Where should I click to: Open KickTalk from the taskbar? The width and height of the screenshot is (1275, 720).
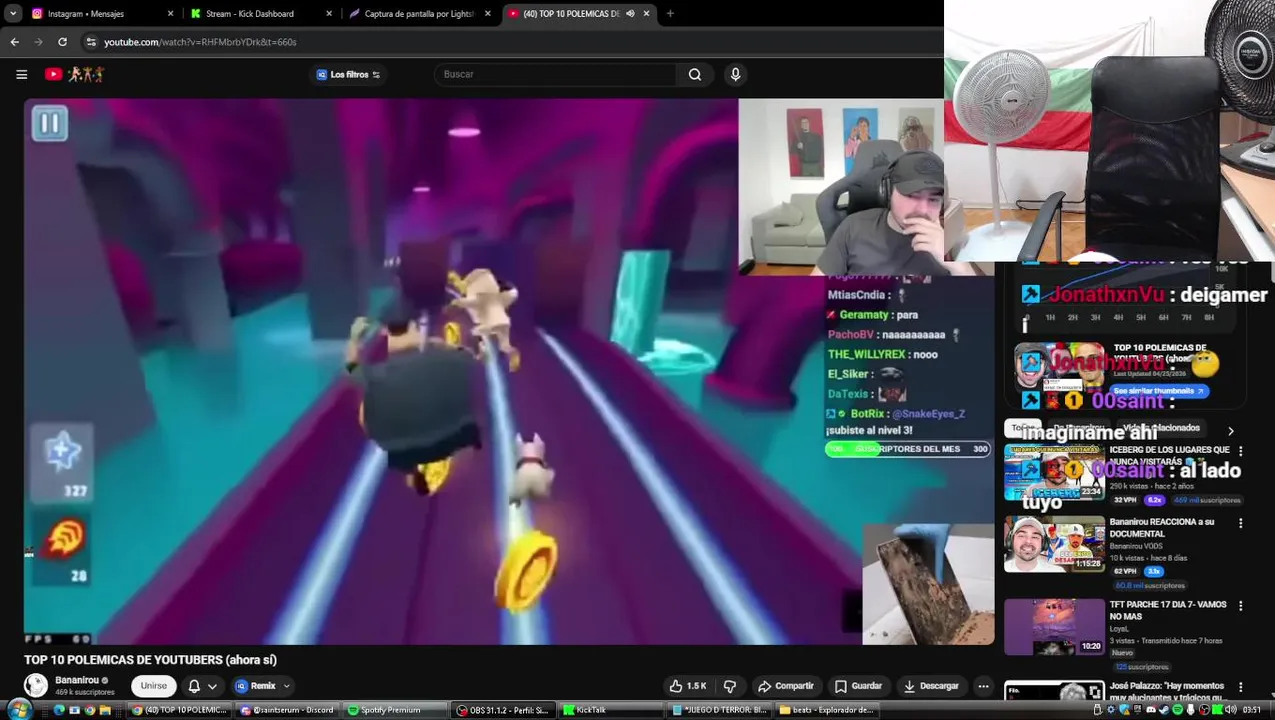click(x=611, y=710)
